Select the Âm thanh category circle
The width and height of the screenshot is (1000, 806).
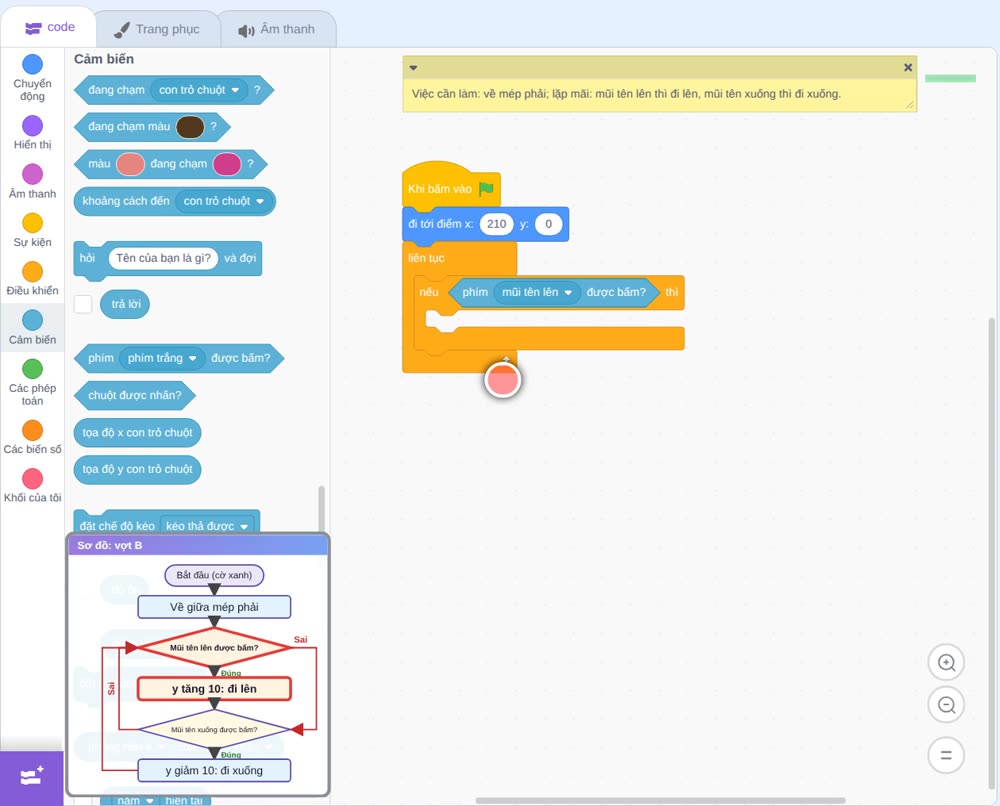[33, 174]
